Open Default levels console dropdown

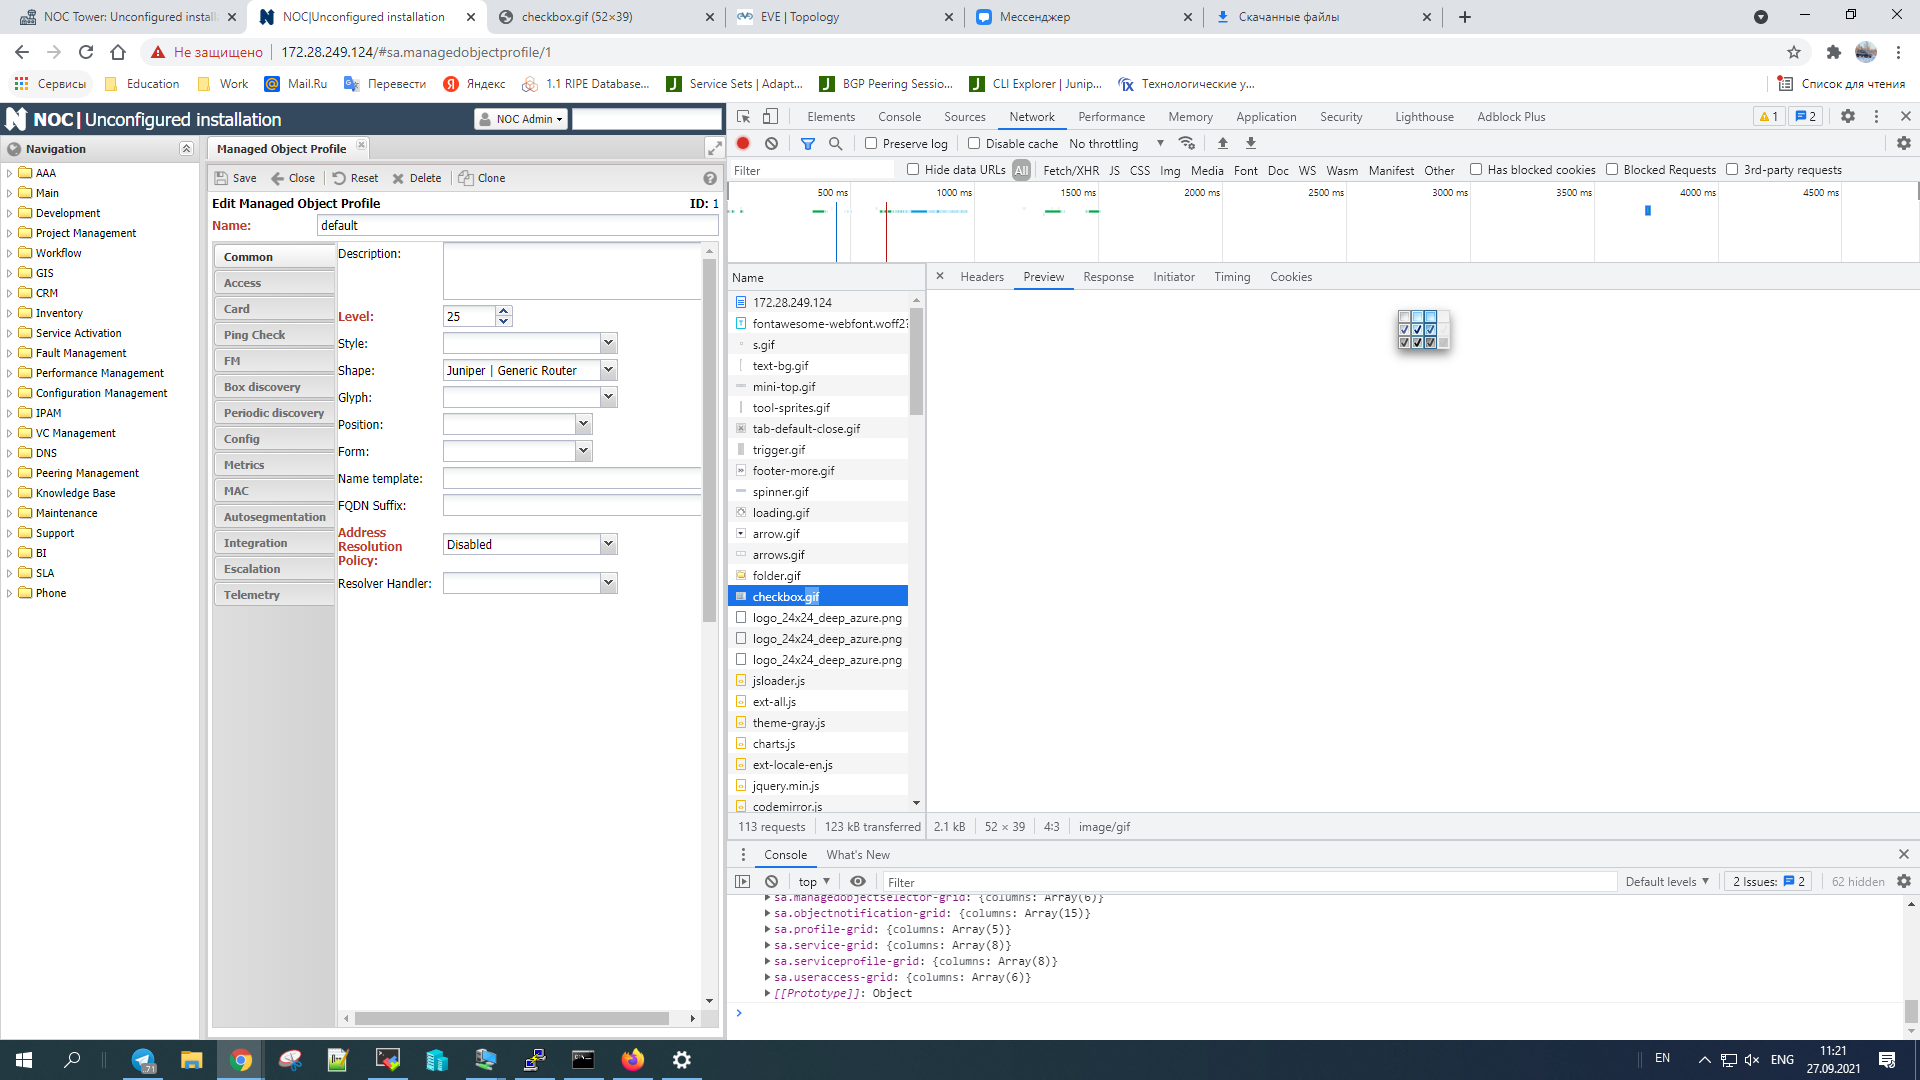[1667, 882]
